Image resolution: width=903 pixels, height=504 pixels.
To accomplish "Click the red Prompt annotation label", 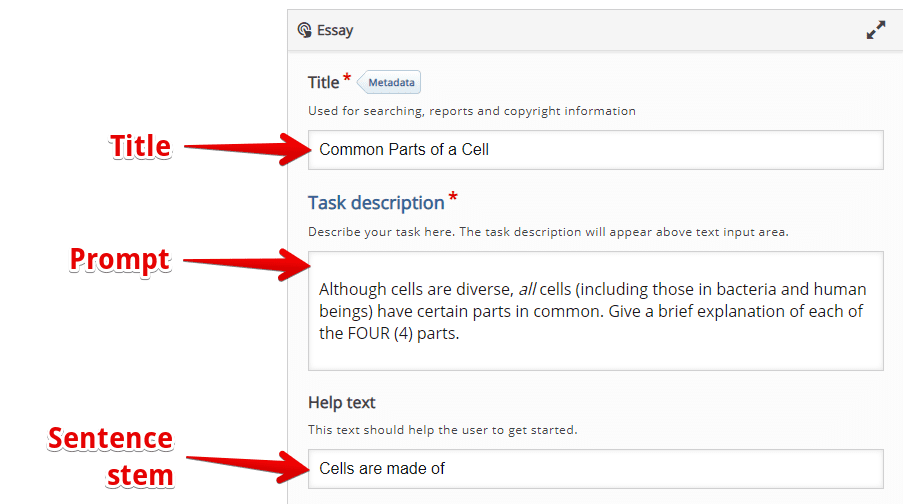I will pyautogui.click(x=120, y=260).
